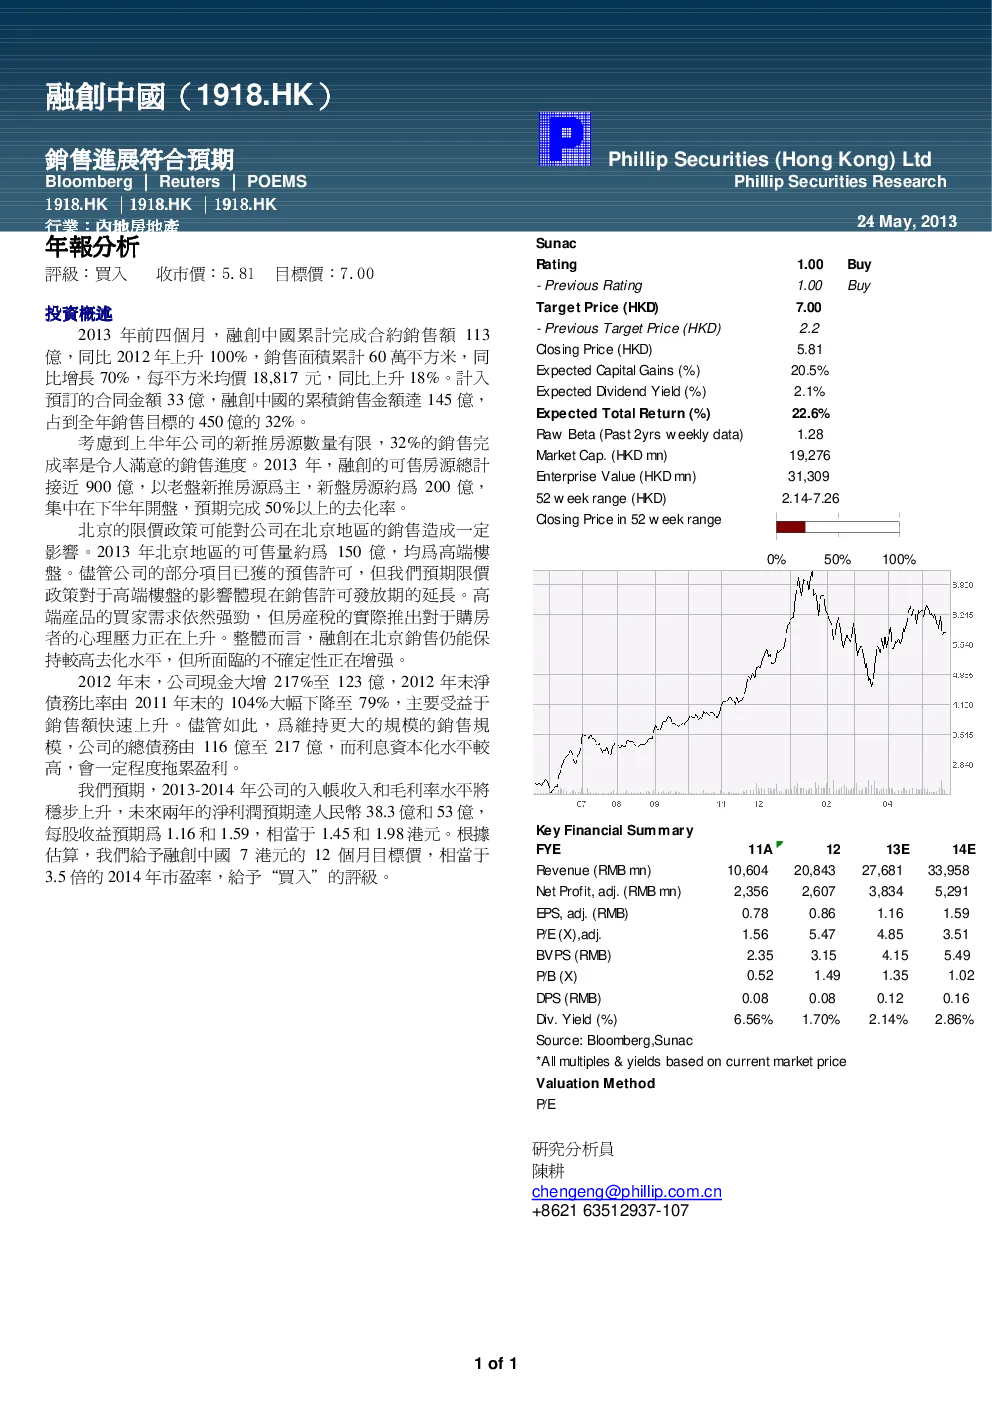Select target price value 7.00

(809, 307)
